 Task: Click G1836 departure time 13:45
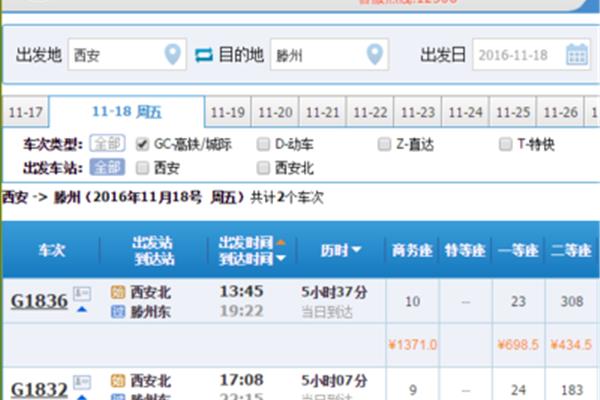(x=241, y=291)
